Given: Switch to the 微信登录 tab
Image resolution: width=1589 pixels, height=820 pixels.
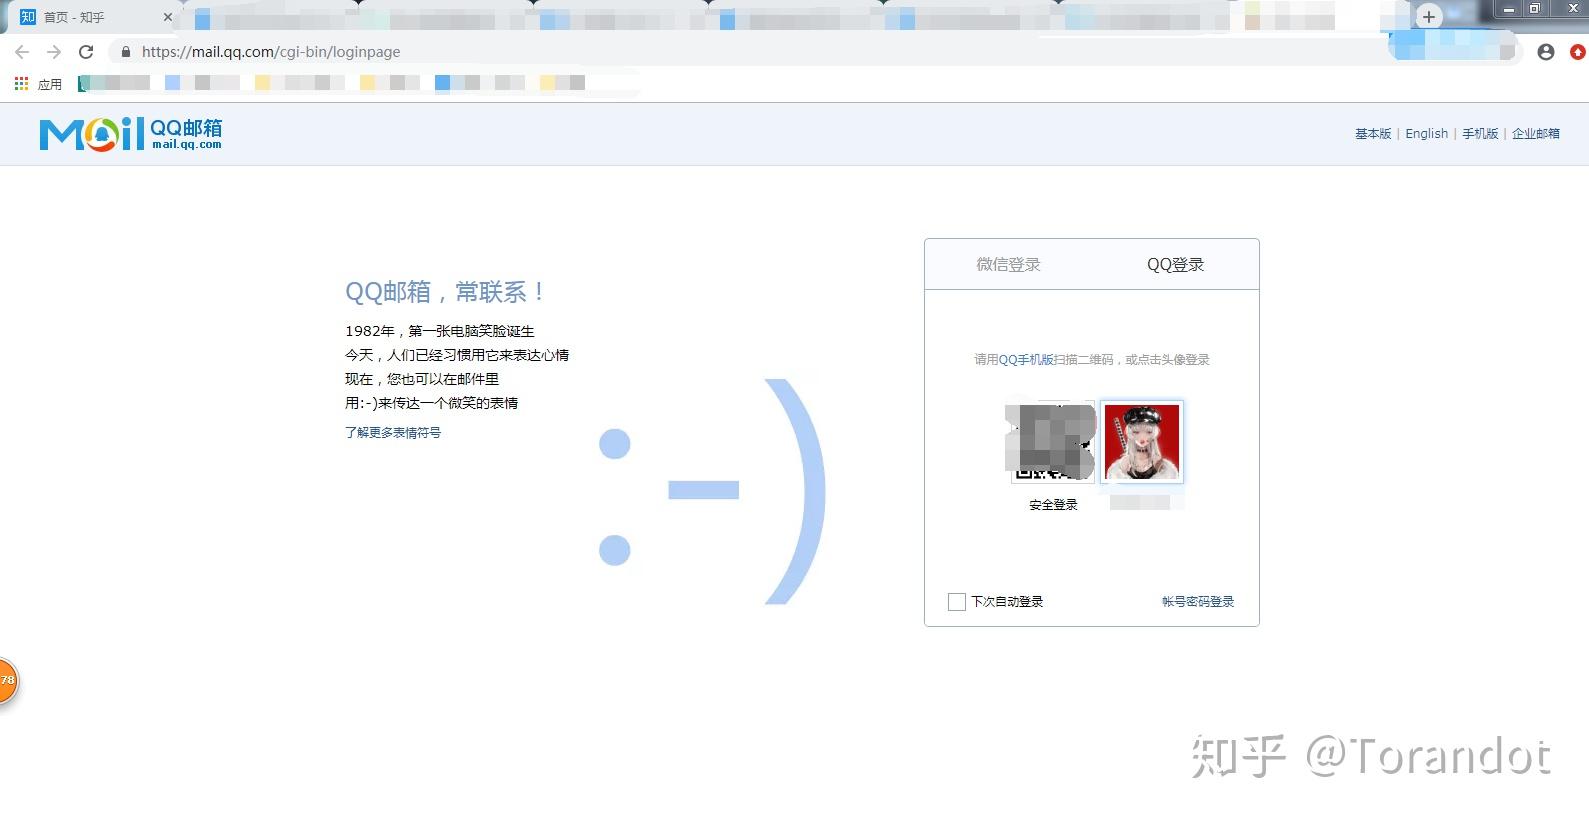Looking at the screenshot, I should pyautogui.click(x=1008, y=265).
